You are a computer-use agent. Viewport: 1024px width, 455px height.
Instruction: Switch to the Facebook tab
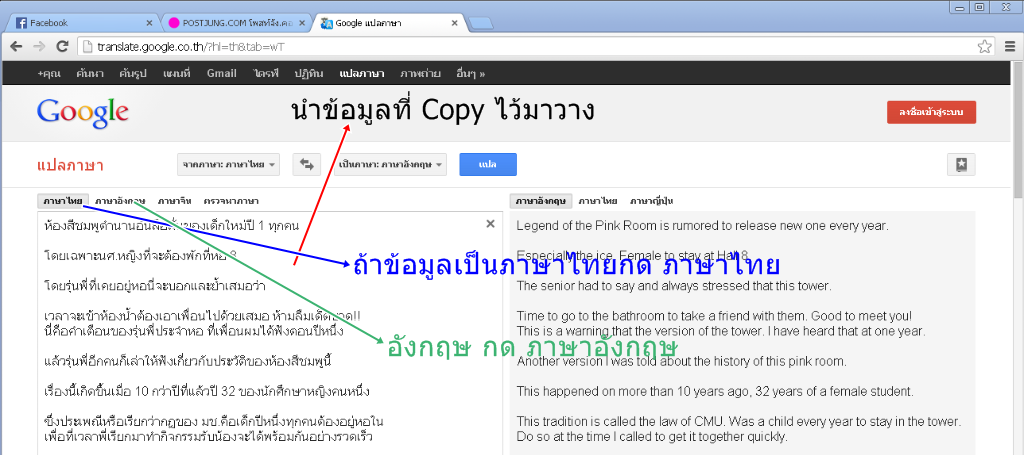80,22
